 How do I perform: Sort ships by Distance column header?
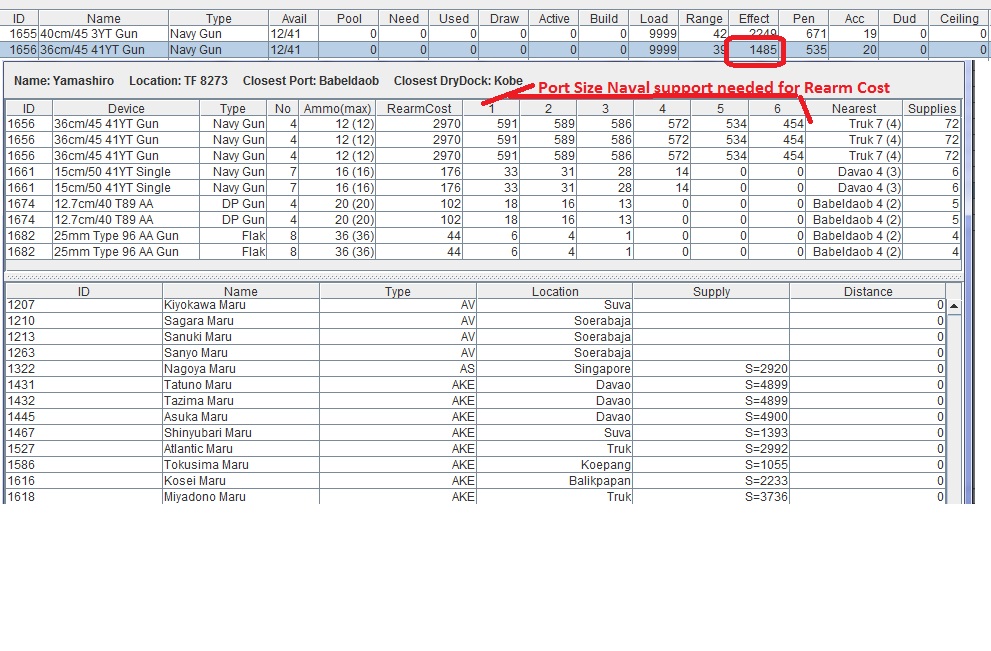[x=868, y=291]
